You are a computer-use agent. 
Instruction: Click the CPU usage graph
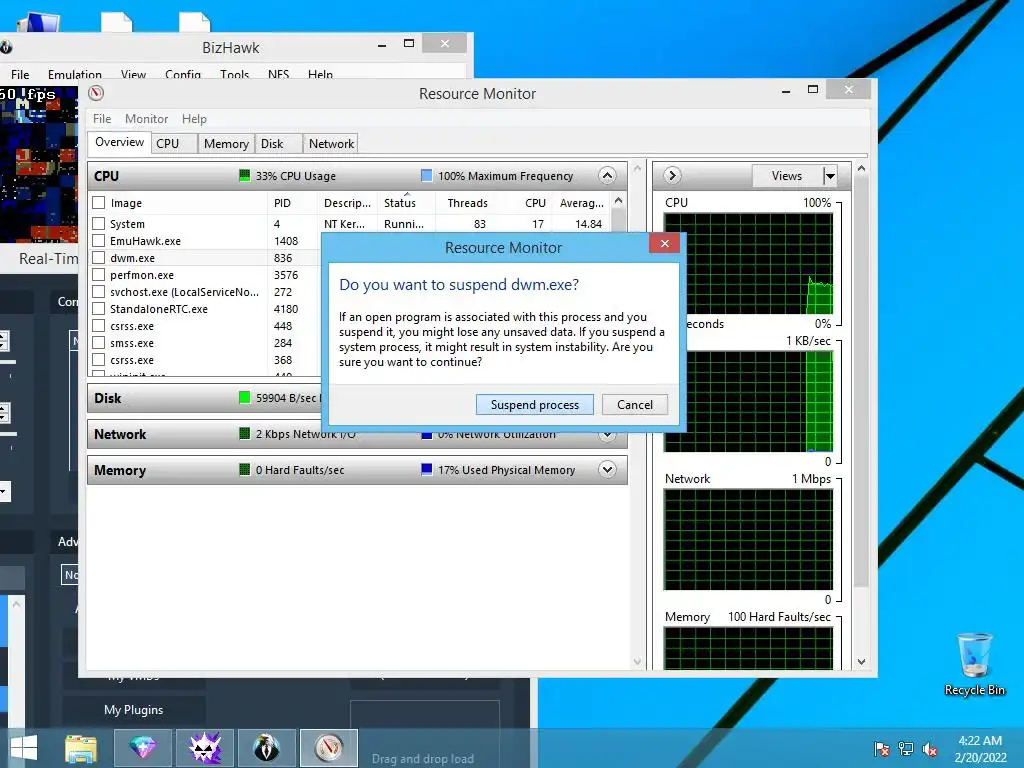pos(748,264)
